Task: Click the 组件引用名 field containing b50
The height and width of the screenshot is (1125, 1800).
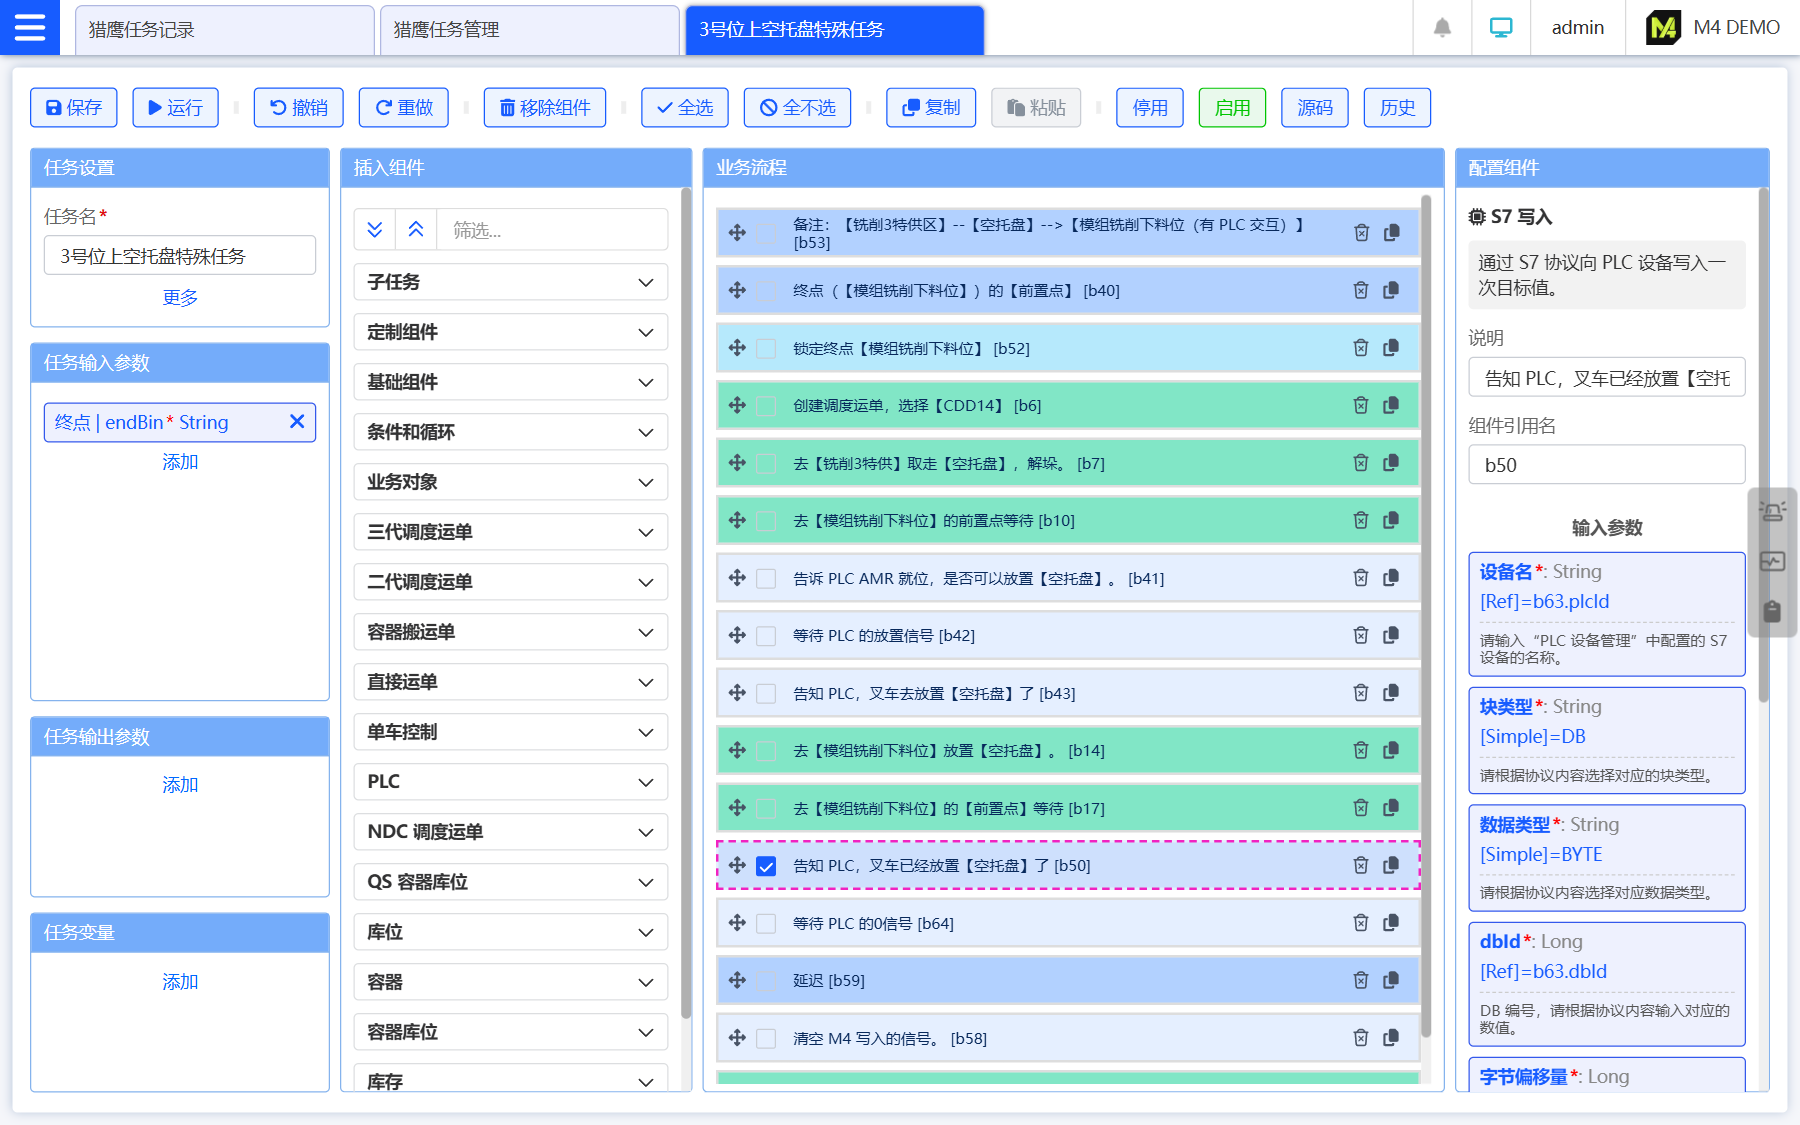Action: click(x=1606, y=465)
